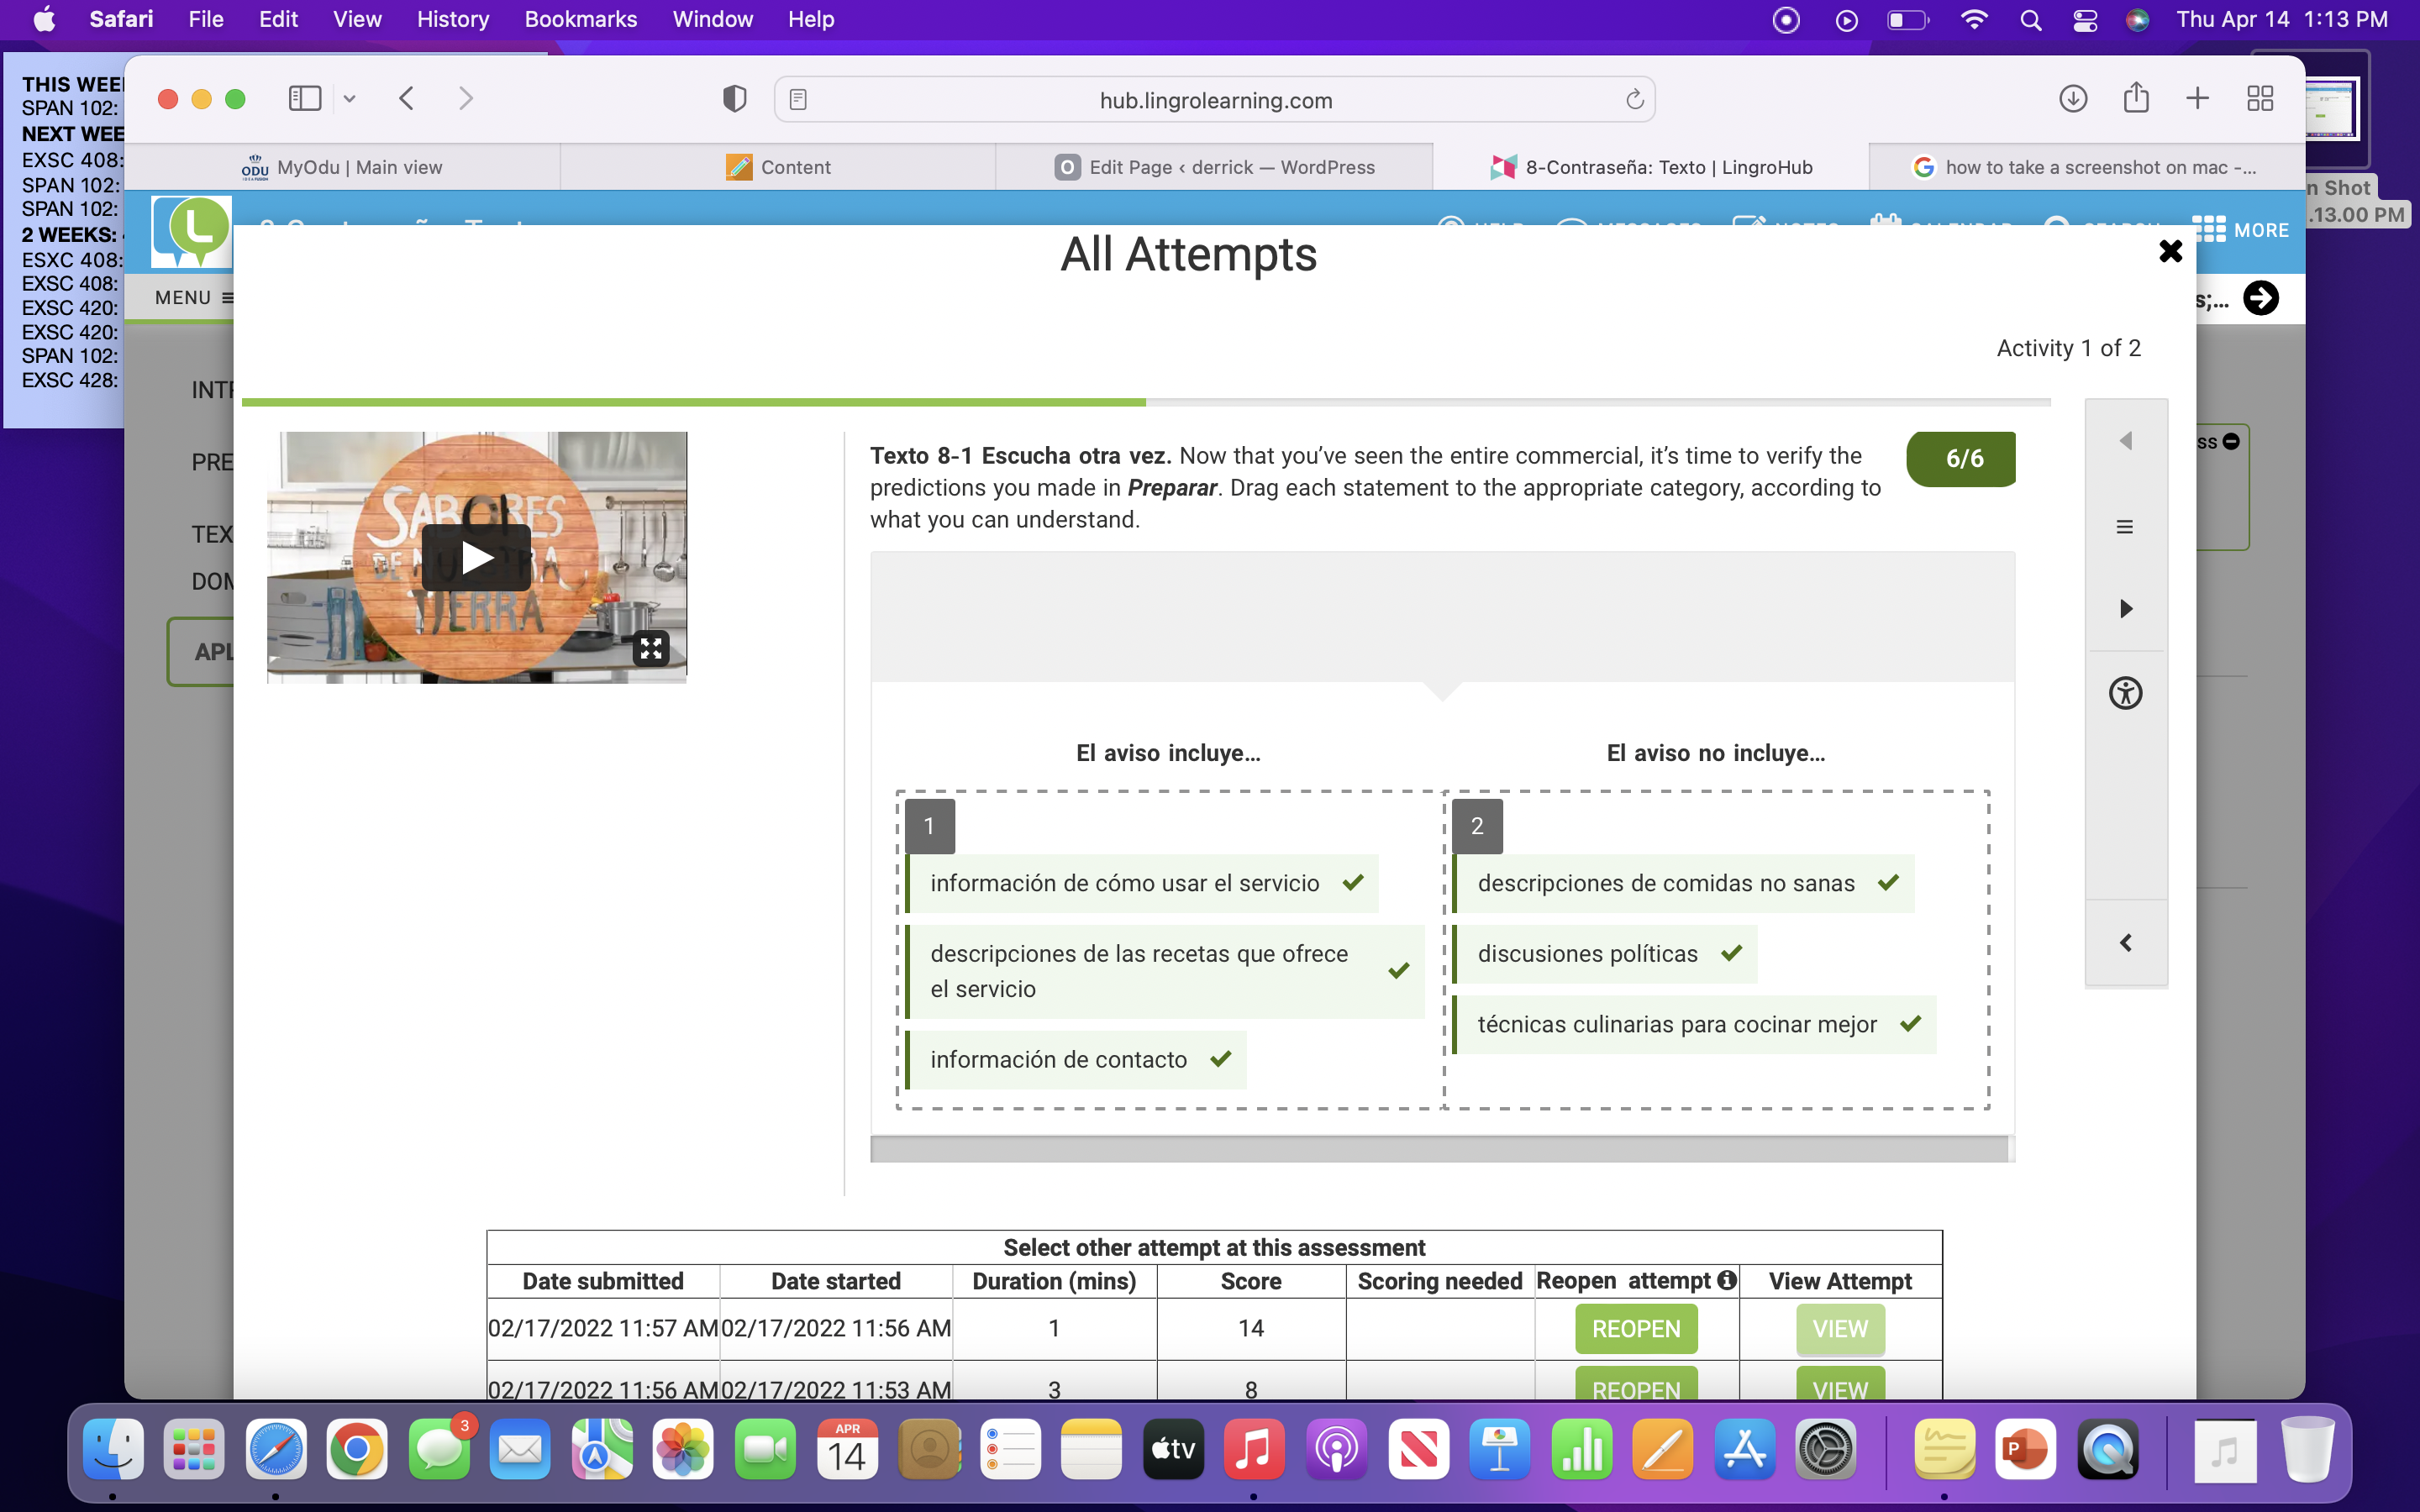This screenshot has height=1512, width=2420.
Task: Switch to Content tab
Action: point(778,167)
